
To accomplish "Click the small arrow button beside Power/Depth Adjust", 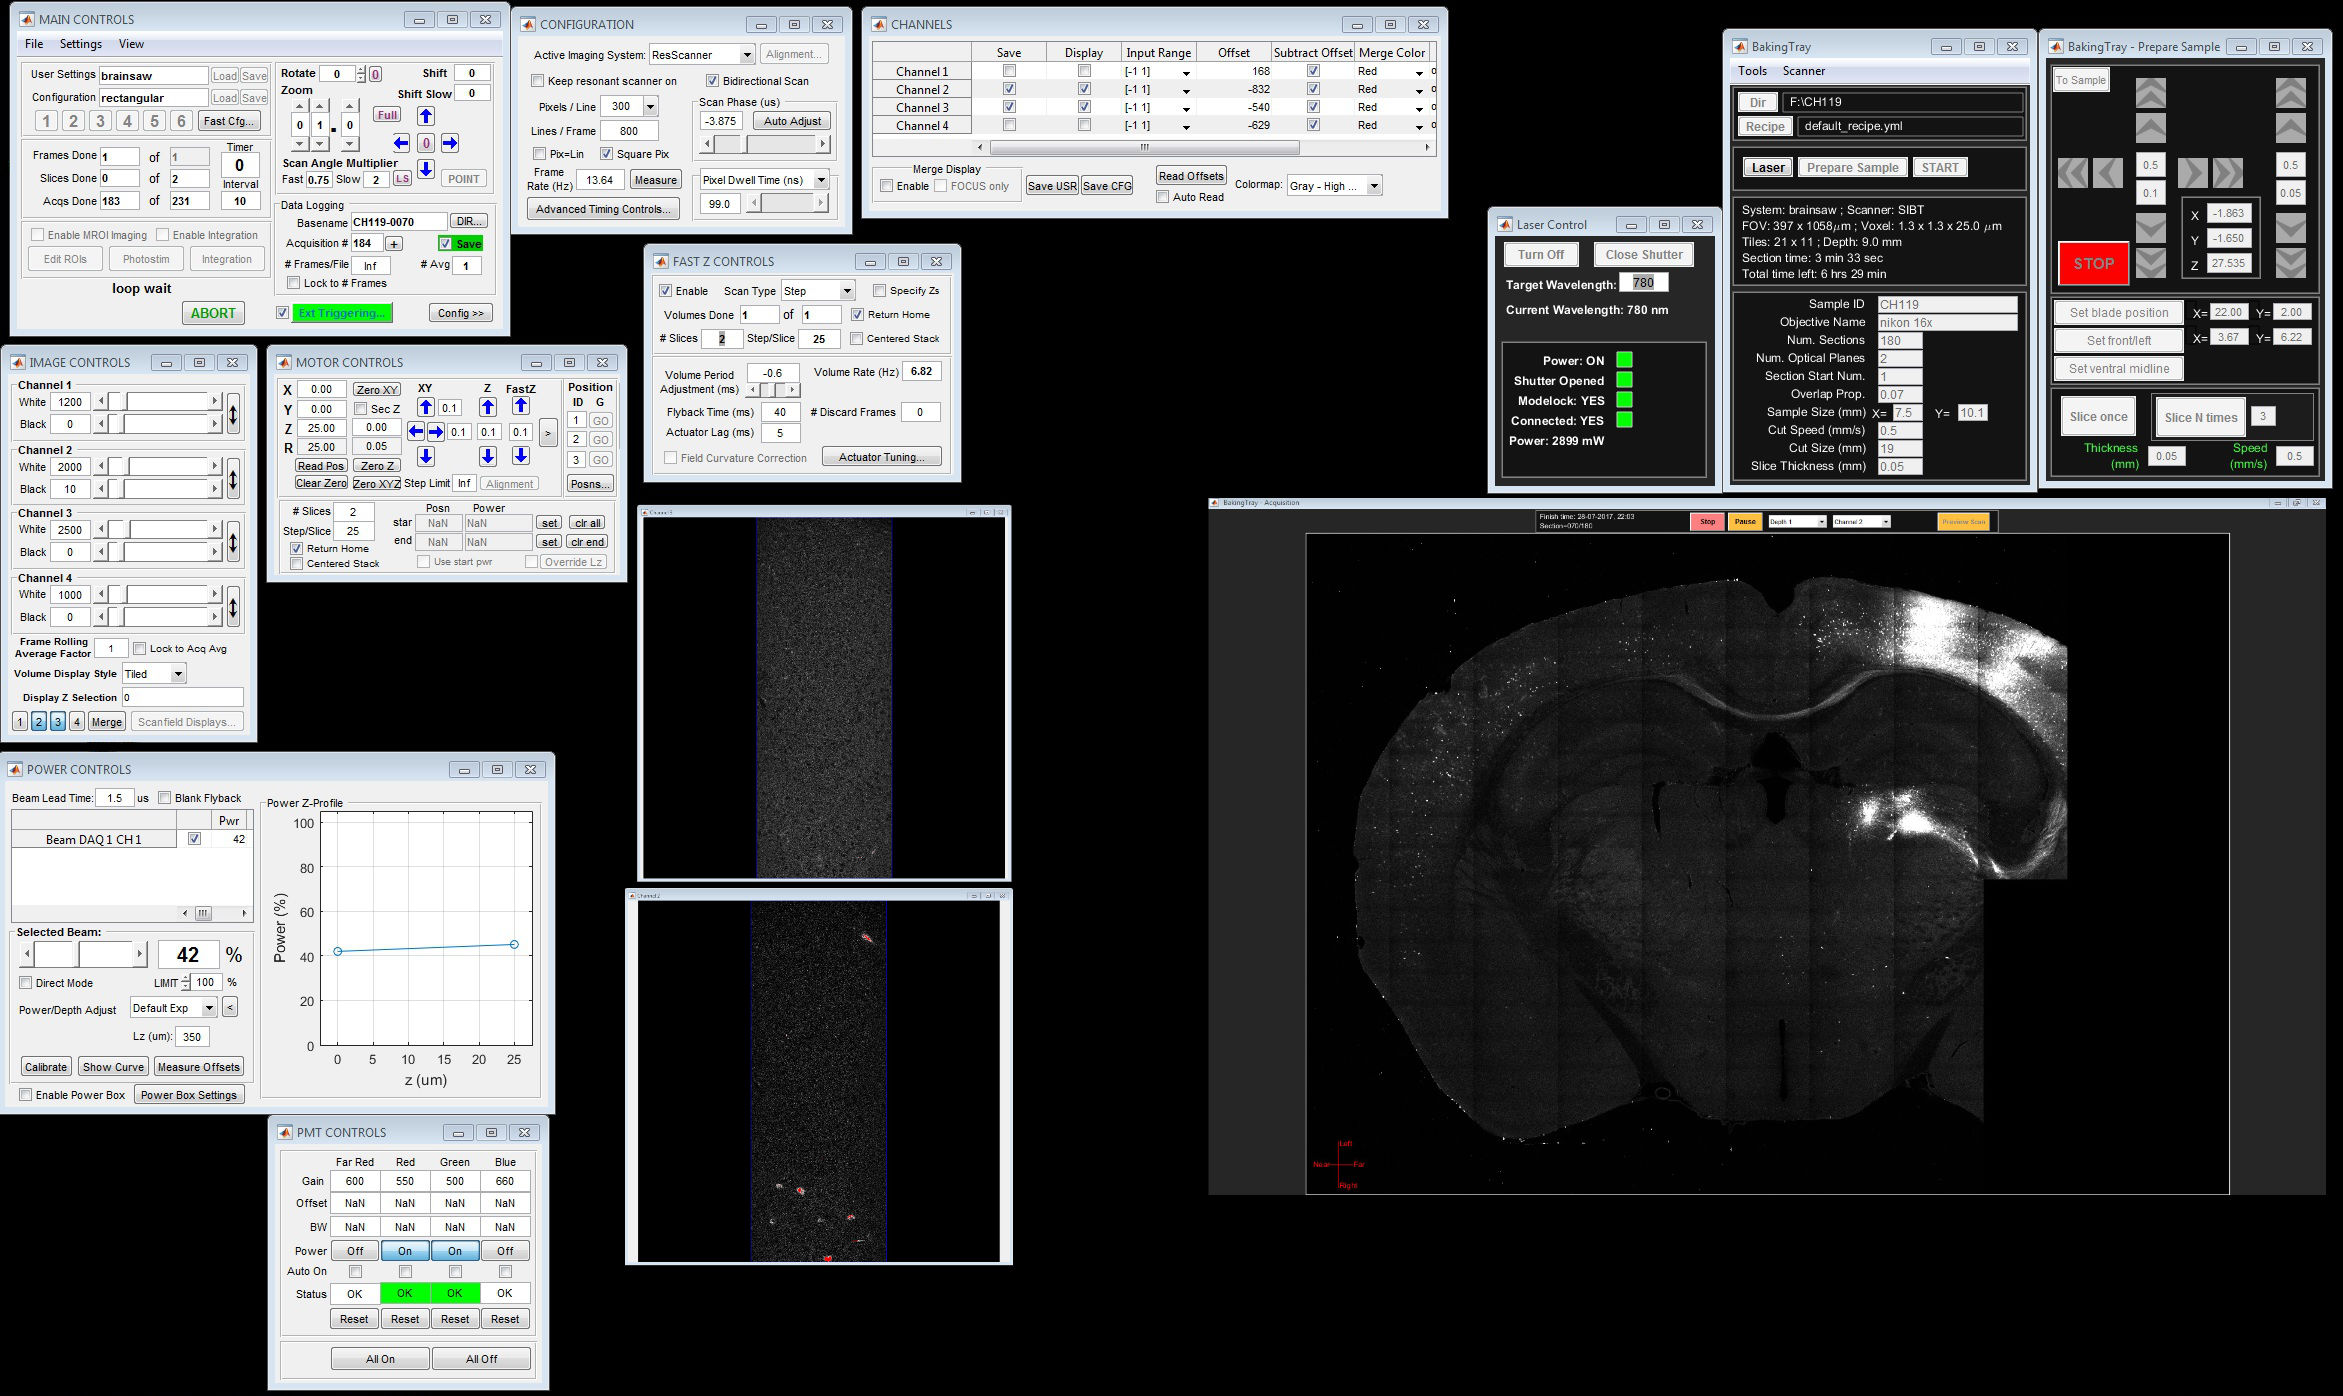I will pyautogui.click(x=230, y=1008).
